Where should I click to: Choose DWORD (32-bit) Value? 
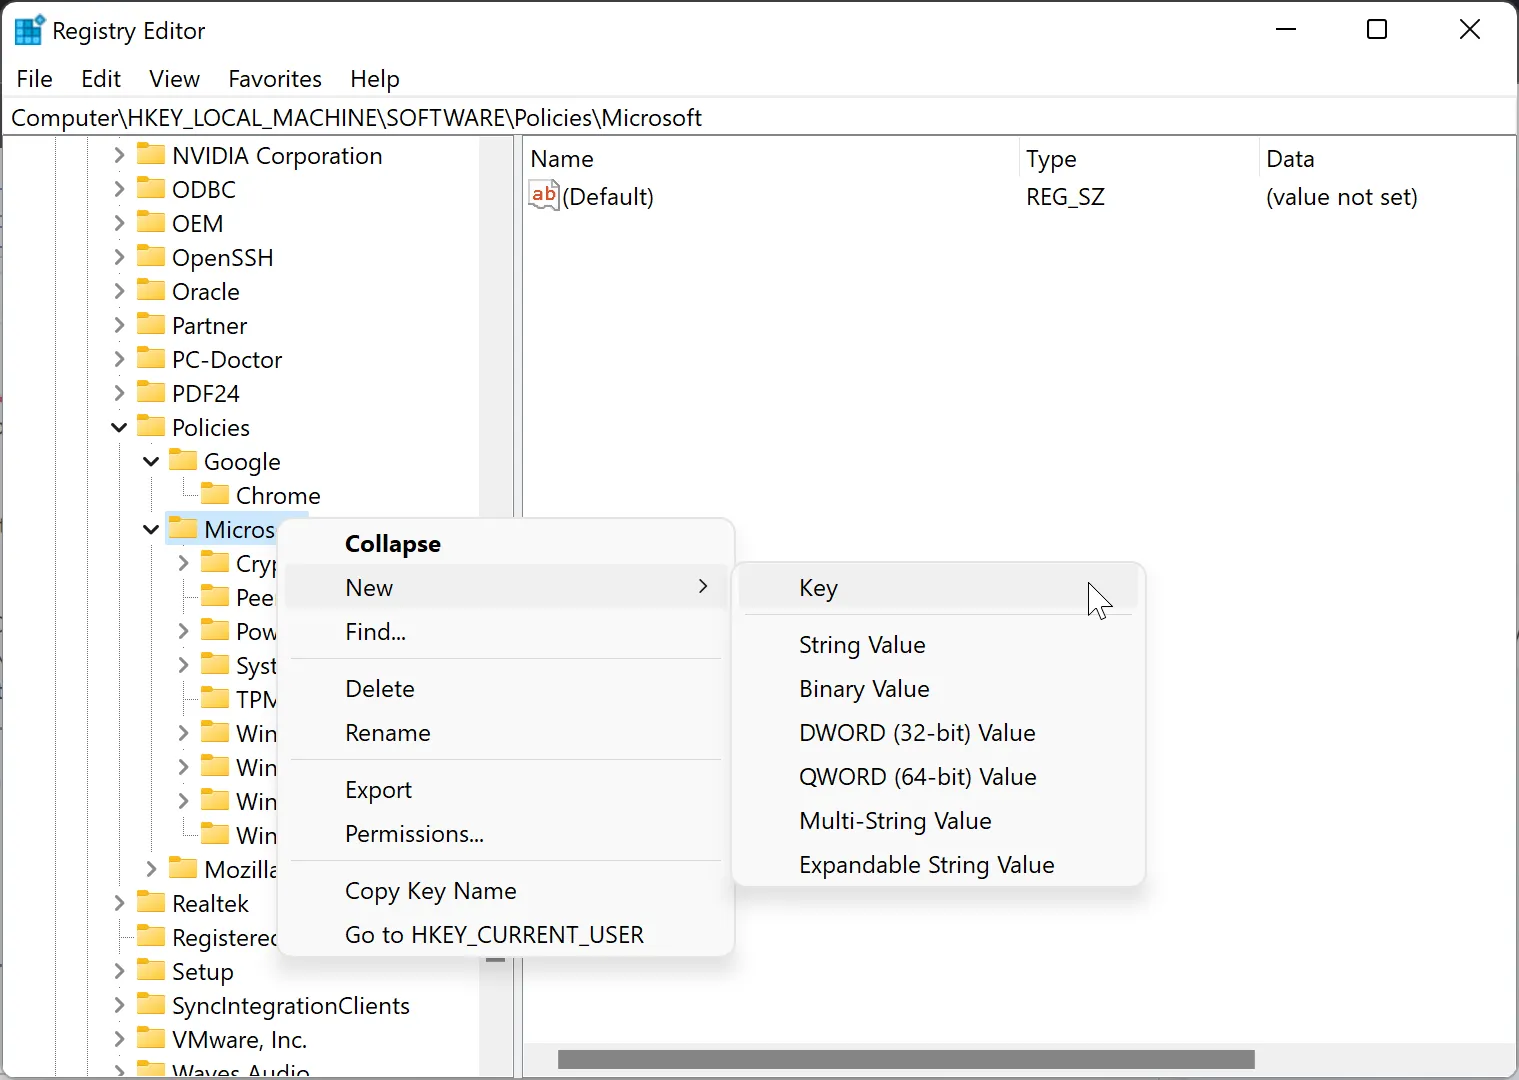click(917, 733)
